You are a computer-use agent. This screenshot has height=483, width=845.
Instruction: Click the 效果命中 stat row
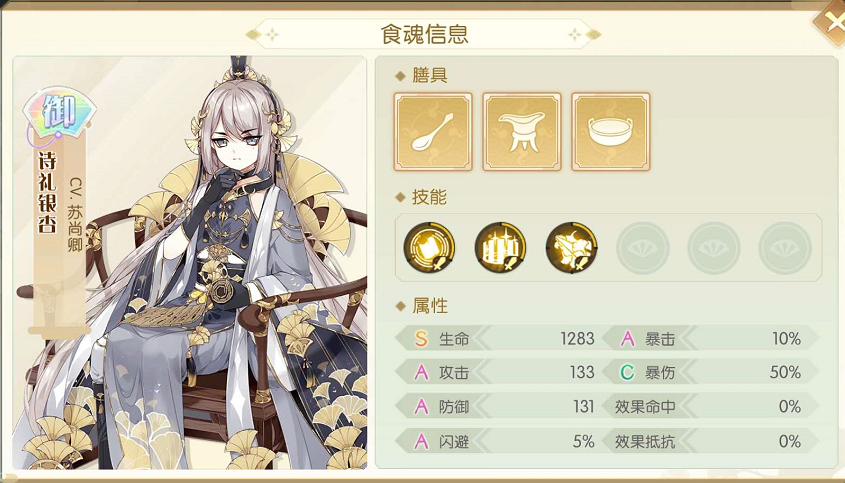pos(710,406)
